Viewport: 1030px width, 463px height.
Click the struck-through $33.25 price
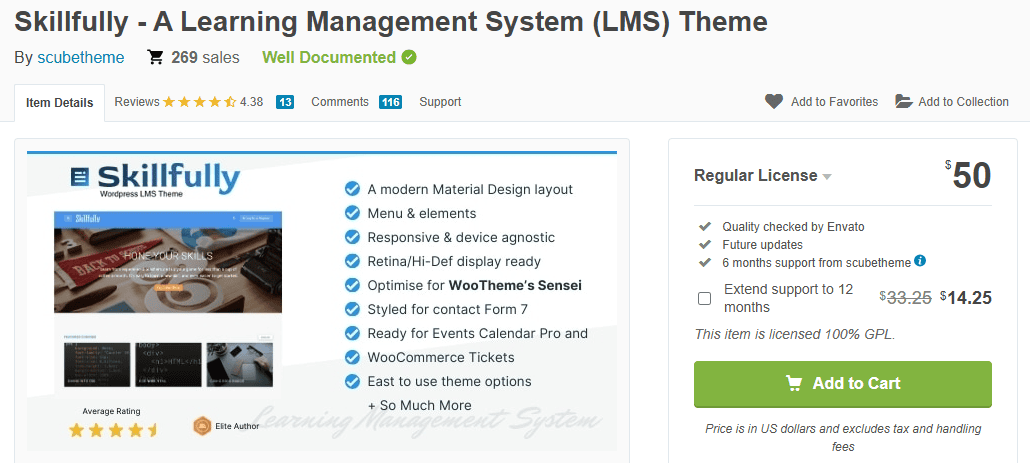(906, 298)
